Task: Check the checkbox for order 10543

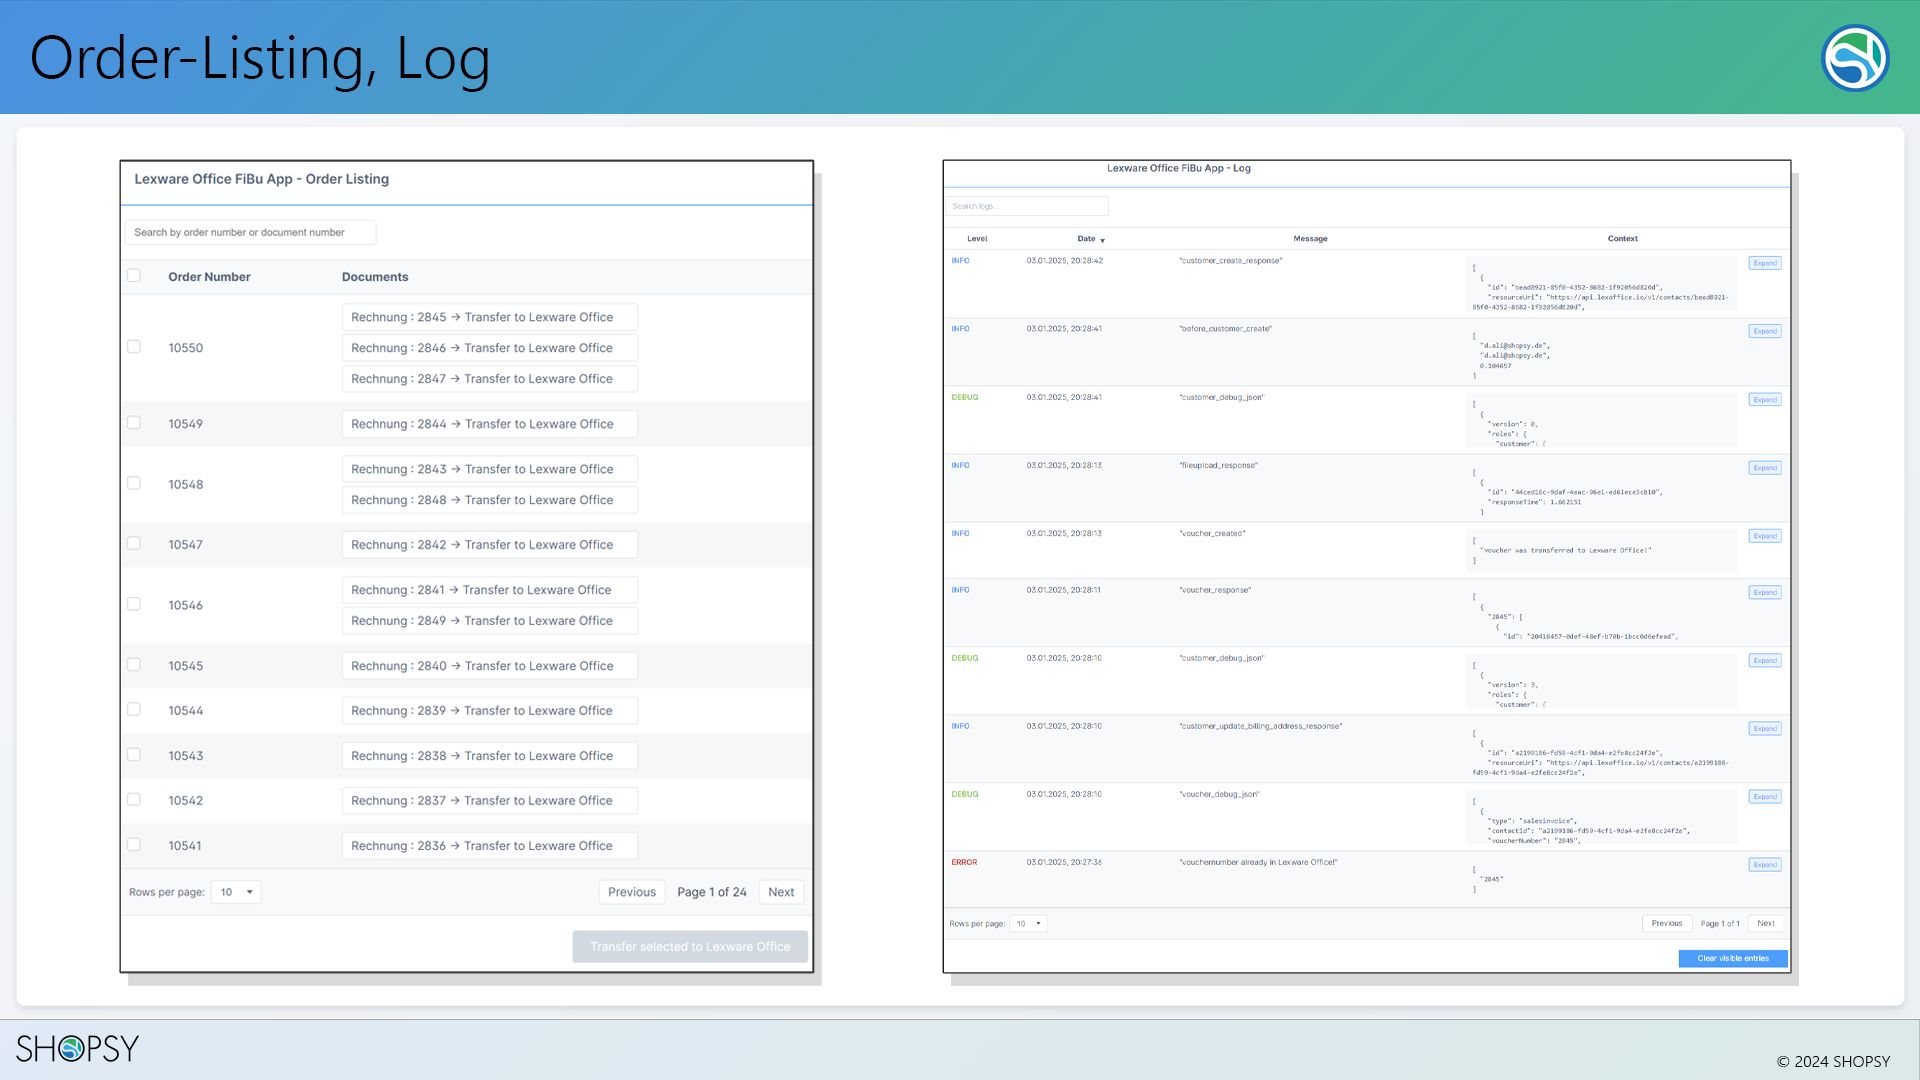Action: pos(134,755)
